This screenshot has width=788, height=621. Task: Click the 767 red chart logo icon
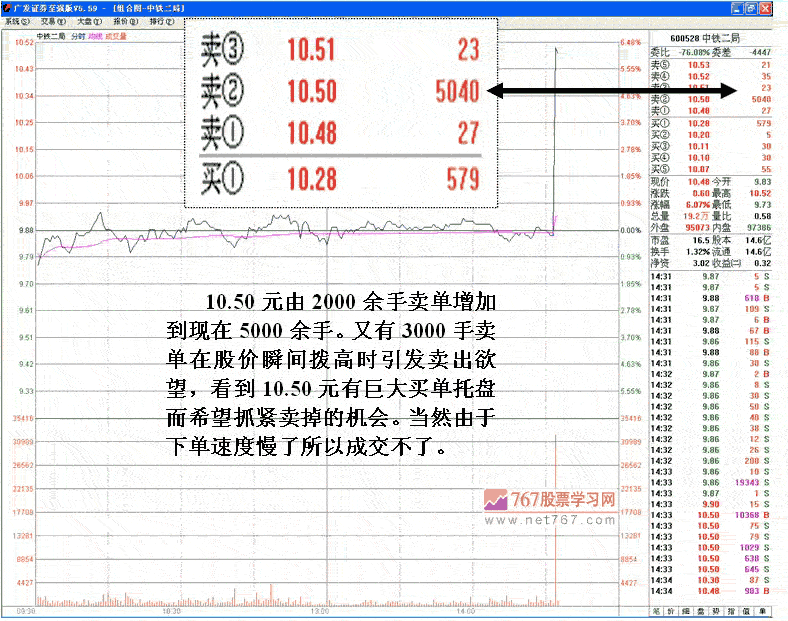(x=494, y=500)
